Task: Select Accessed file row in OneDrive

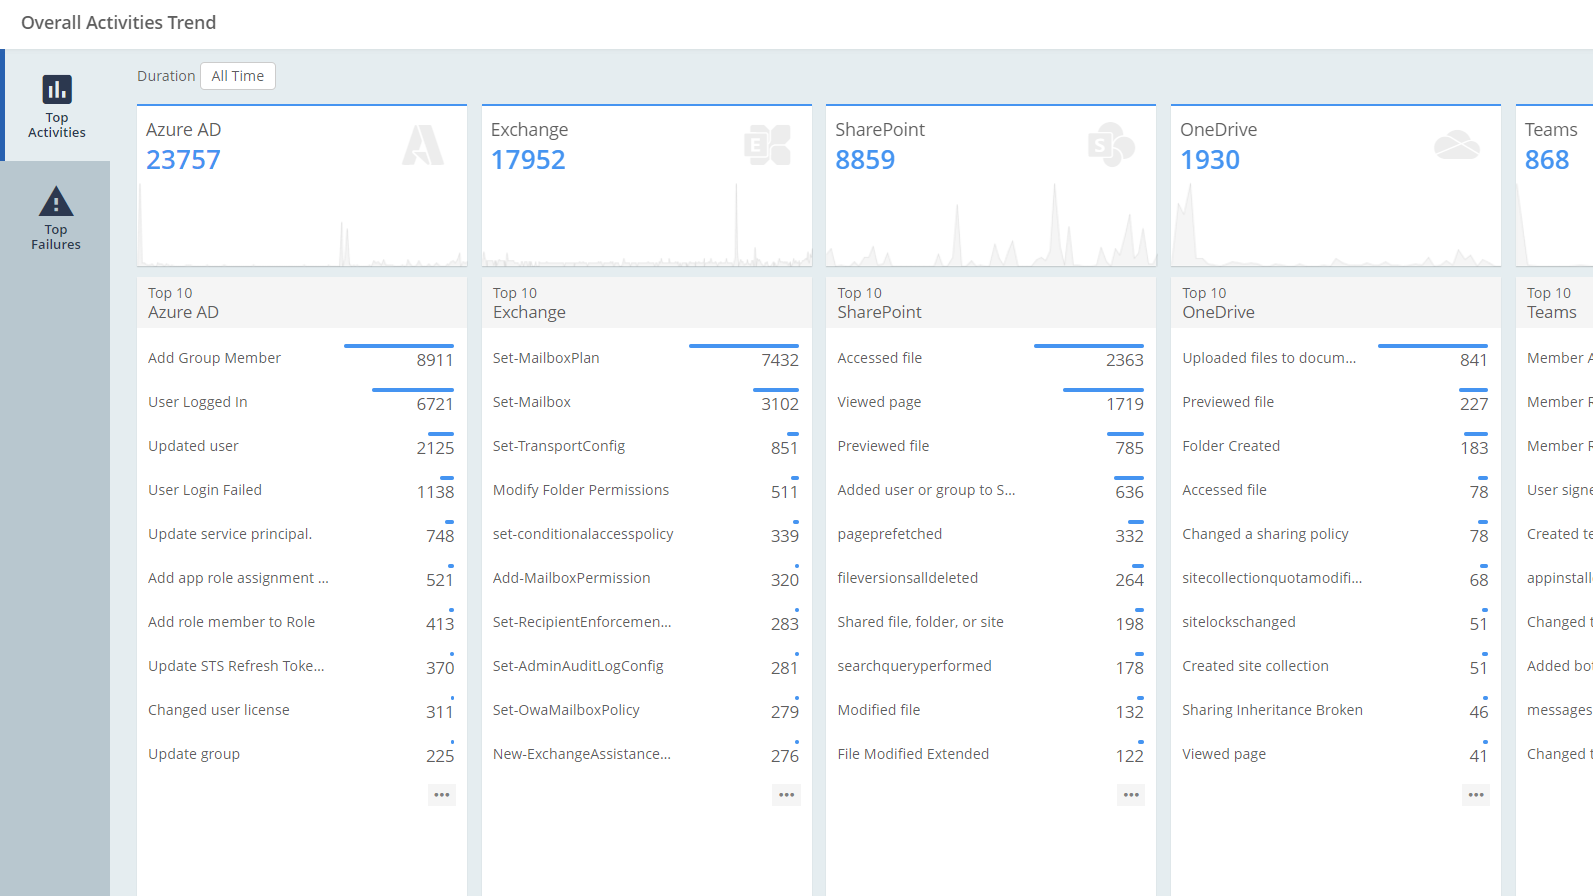Action: click(x=1335, y=490)
